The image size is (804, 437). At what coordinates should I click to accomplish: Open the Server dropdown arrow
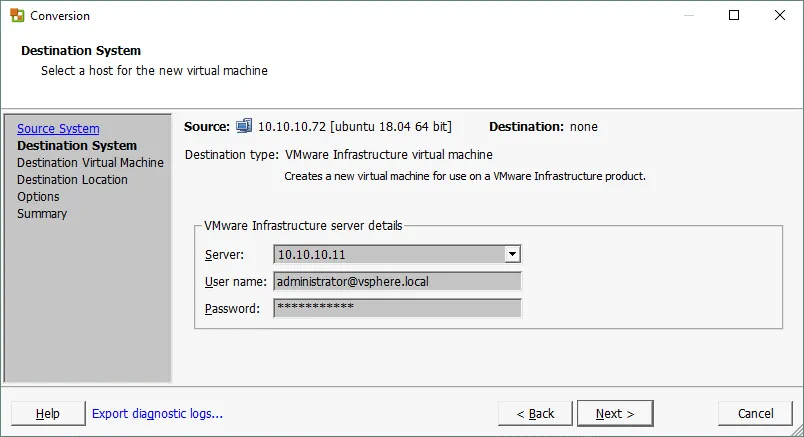pyautogui.click(x=512, y=254)
